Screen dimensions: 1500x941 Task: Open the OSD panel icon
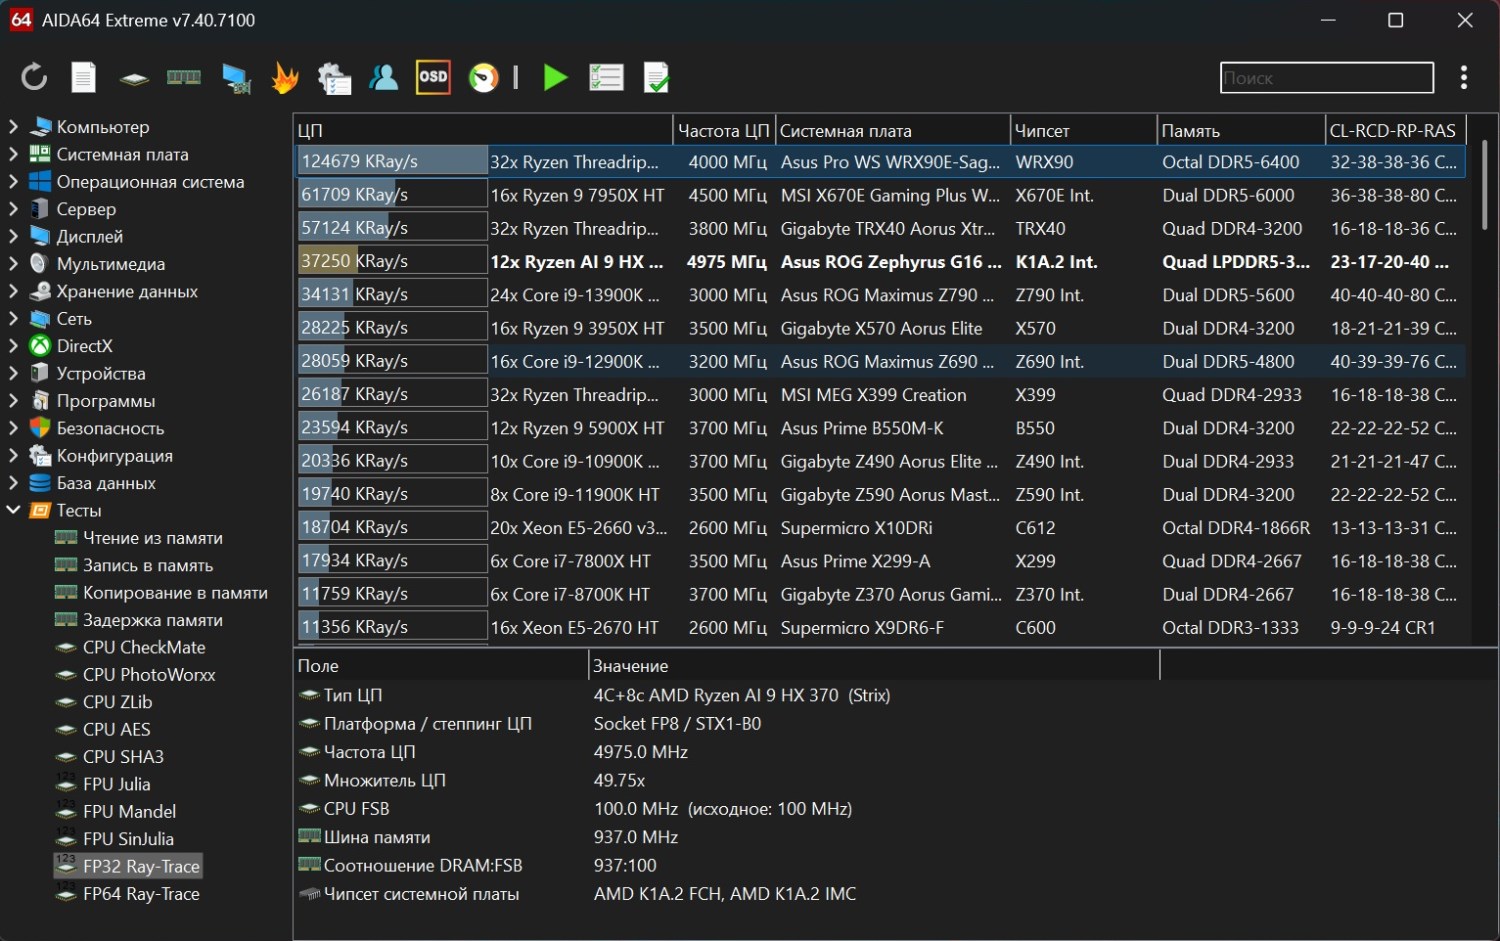coord(433,77)
